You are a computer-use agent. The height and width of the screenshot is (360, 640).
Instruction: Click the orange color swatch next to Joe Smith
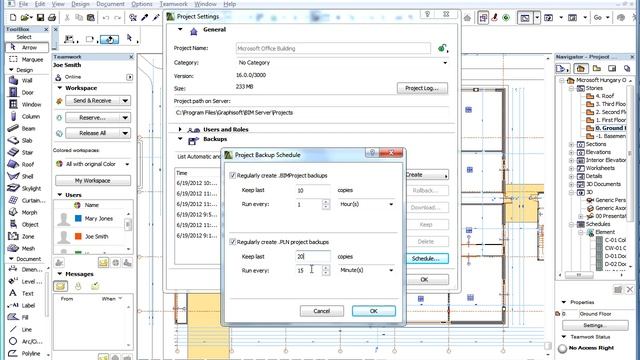coord(78,236)
